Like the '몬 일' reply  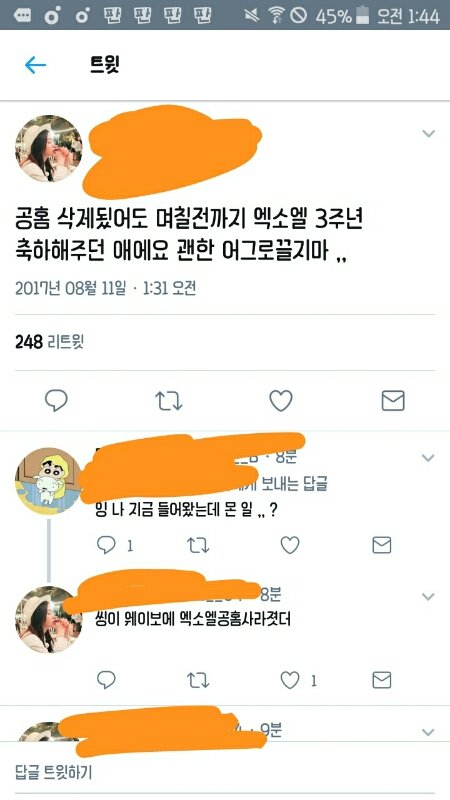290,545
